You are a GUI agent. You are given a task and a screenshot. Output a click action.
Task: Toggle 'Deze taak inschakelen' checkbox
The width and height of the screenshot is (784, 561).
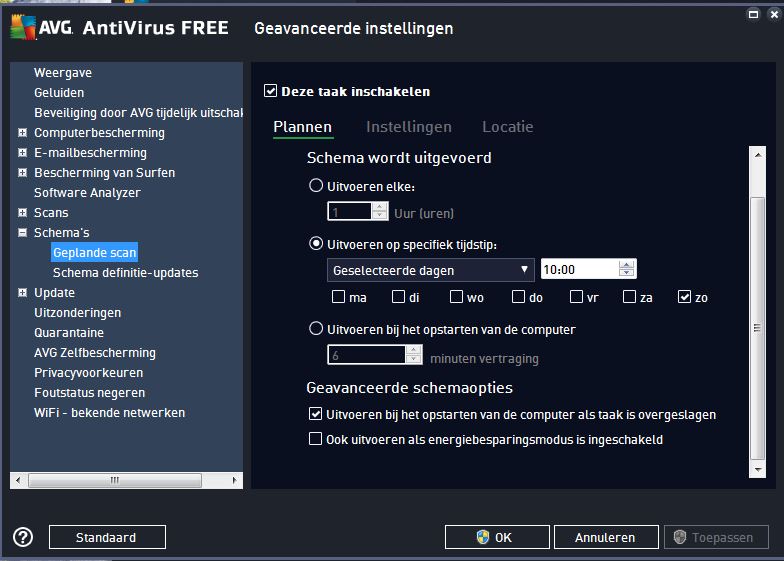coord(270,91)
